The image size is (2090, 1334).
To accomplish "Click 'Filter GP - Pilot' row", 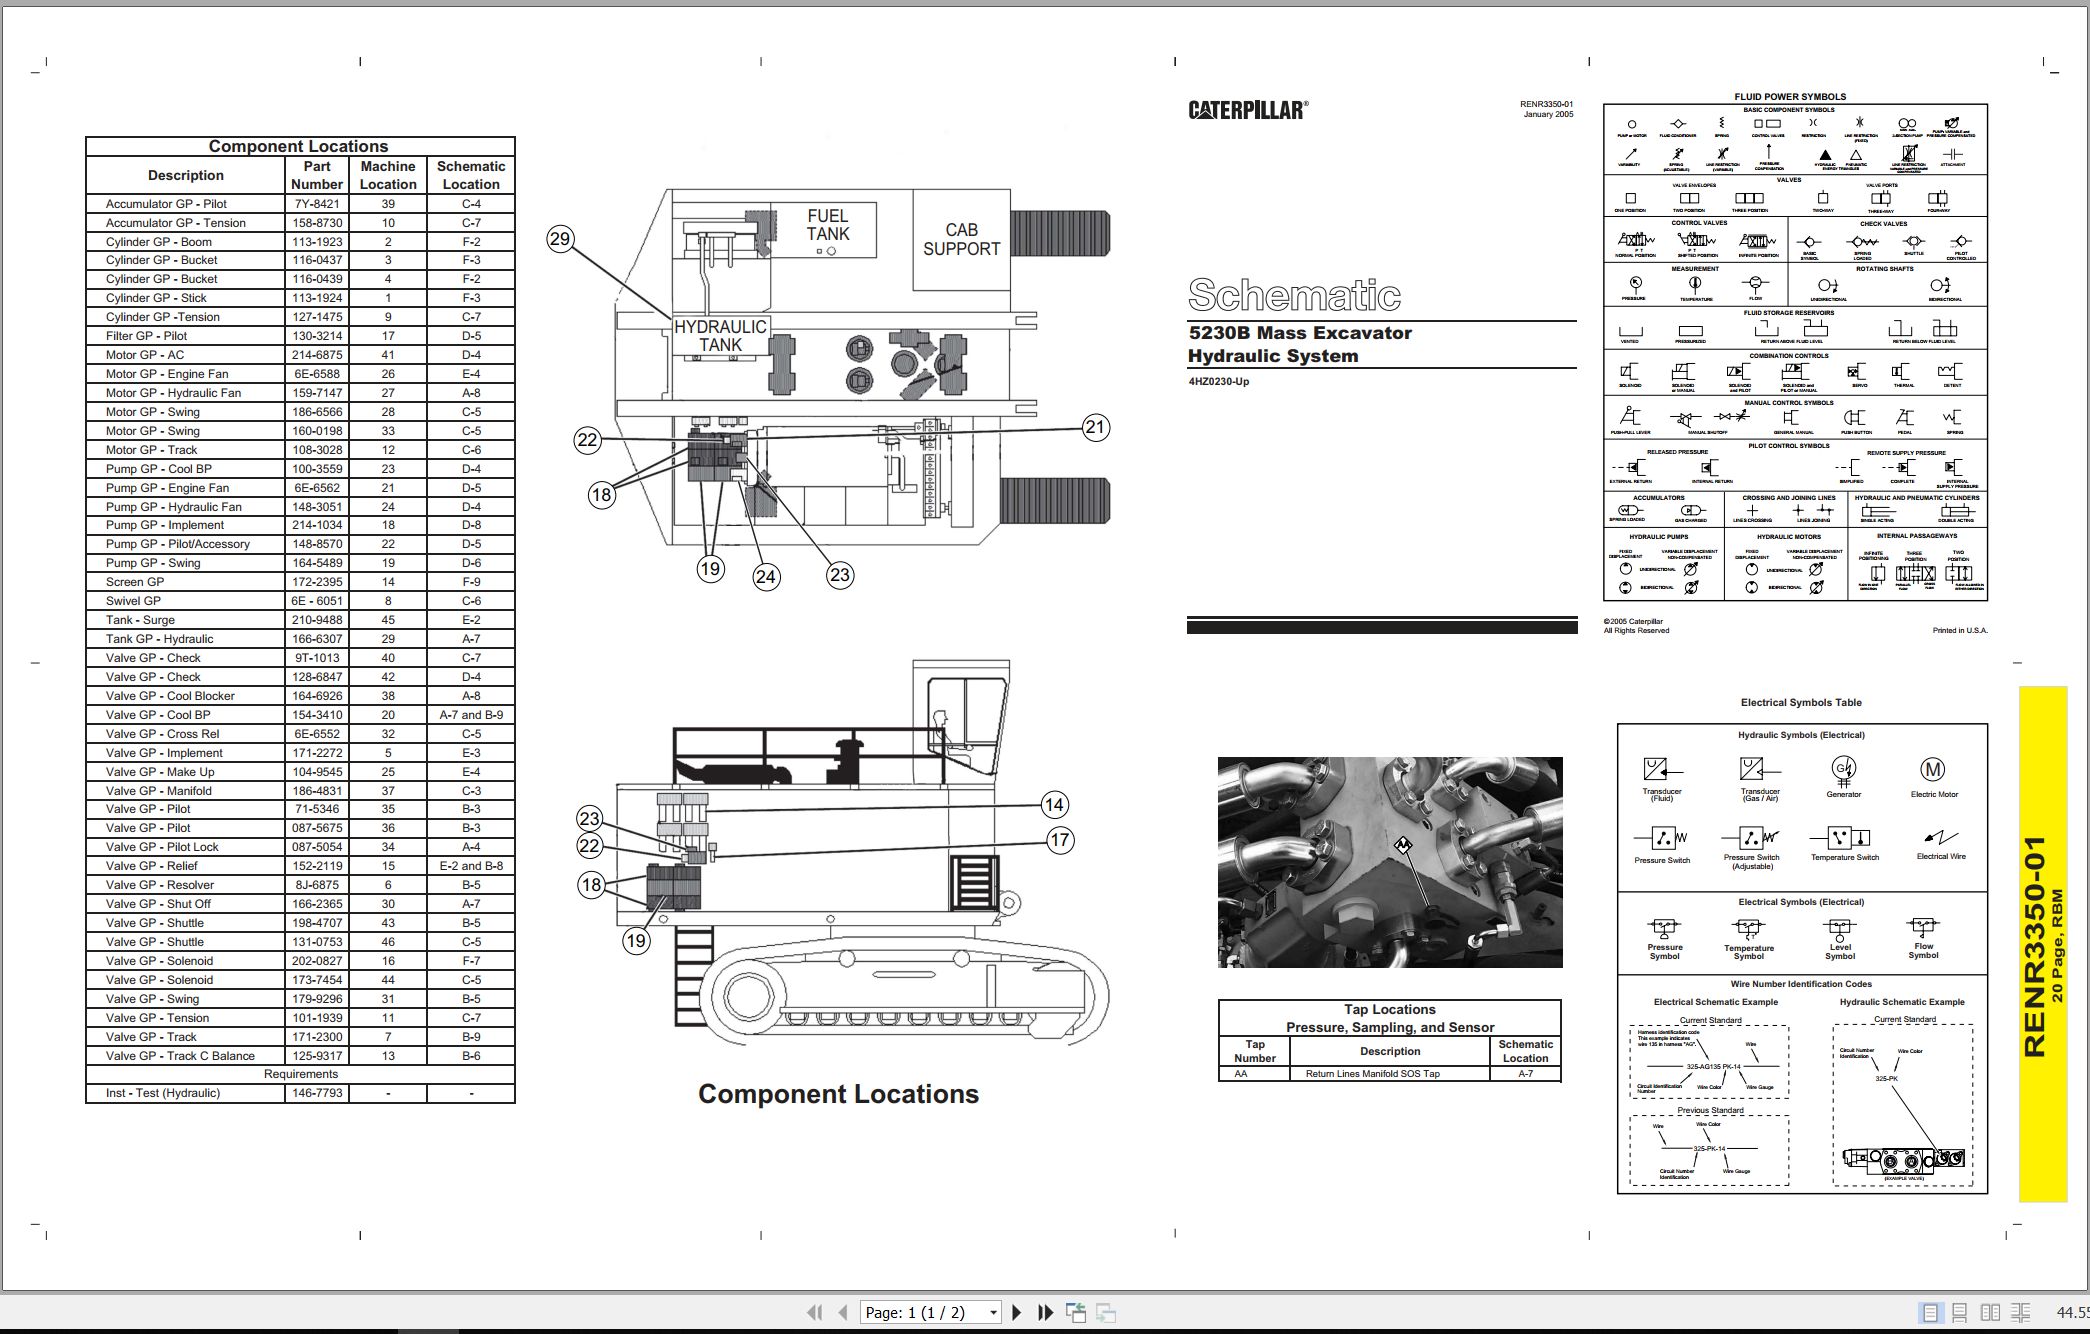I will (x=300, y=336).
